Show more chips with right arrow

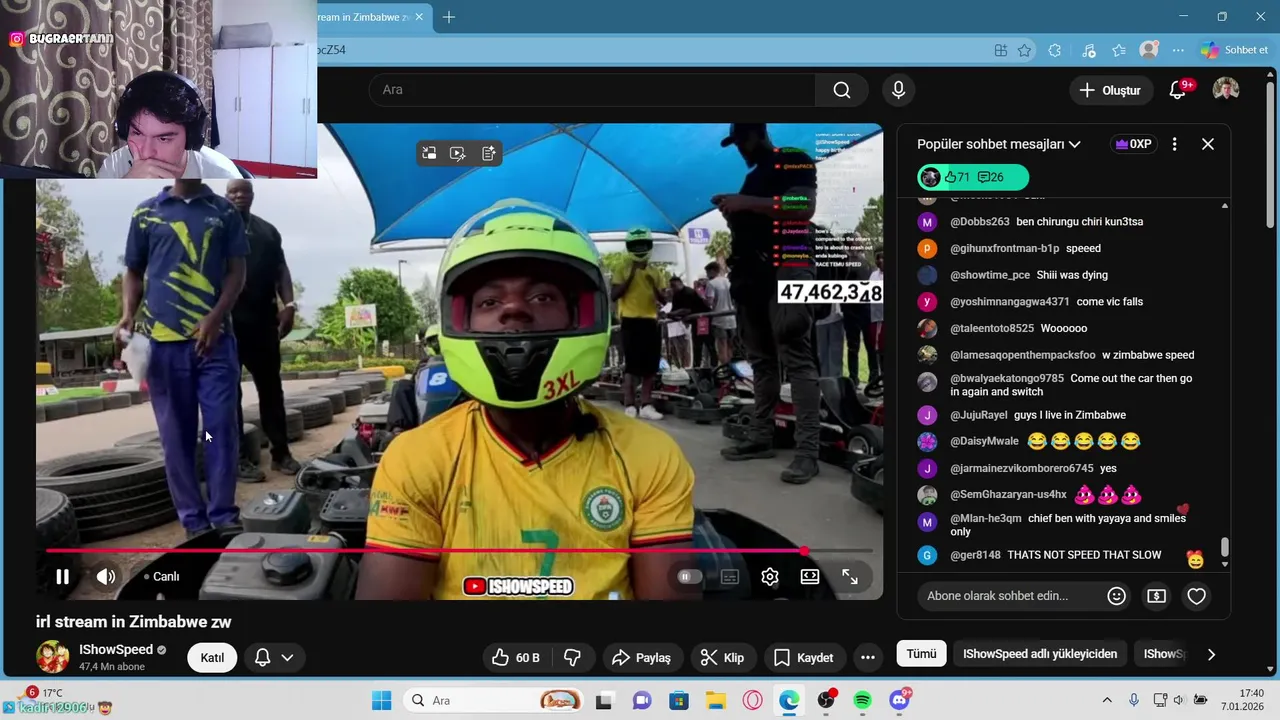tap(1211, 654)
